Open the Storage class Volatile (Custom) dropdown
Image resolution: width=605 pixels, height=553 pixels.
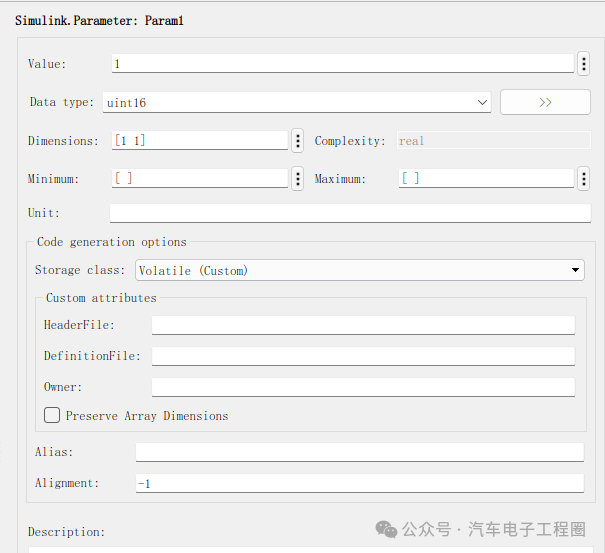point(360,270)
